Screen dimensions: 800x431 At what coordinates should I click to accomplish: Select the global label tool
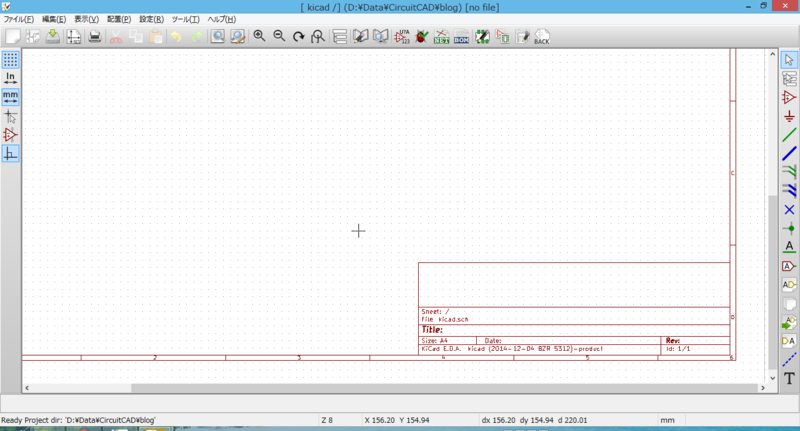[789, 266]
